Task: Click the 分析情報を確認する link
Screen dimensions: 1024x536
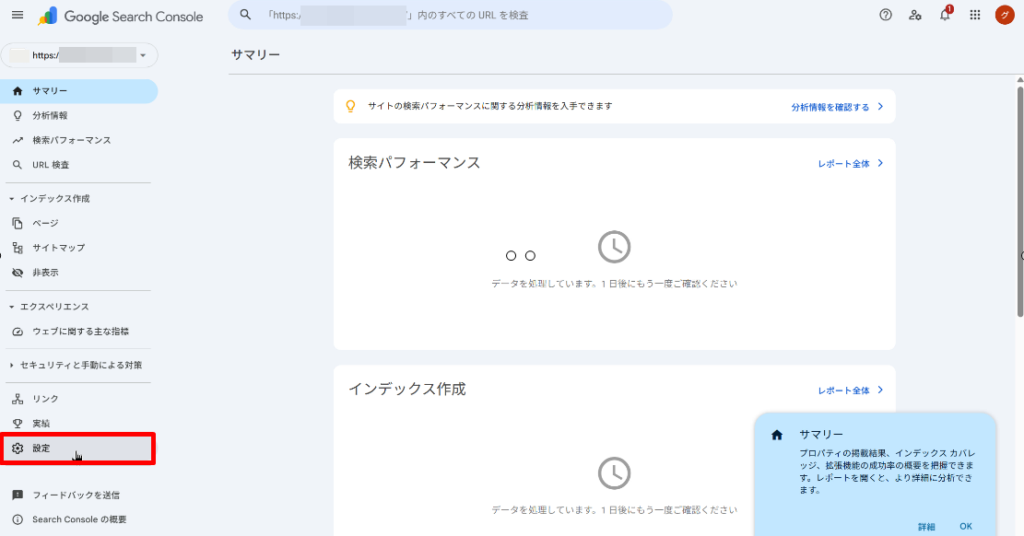Action: coord(830,107)
